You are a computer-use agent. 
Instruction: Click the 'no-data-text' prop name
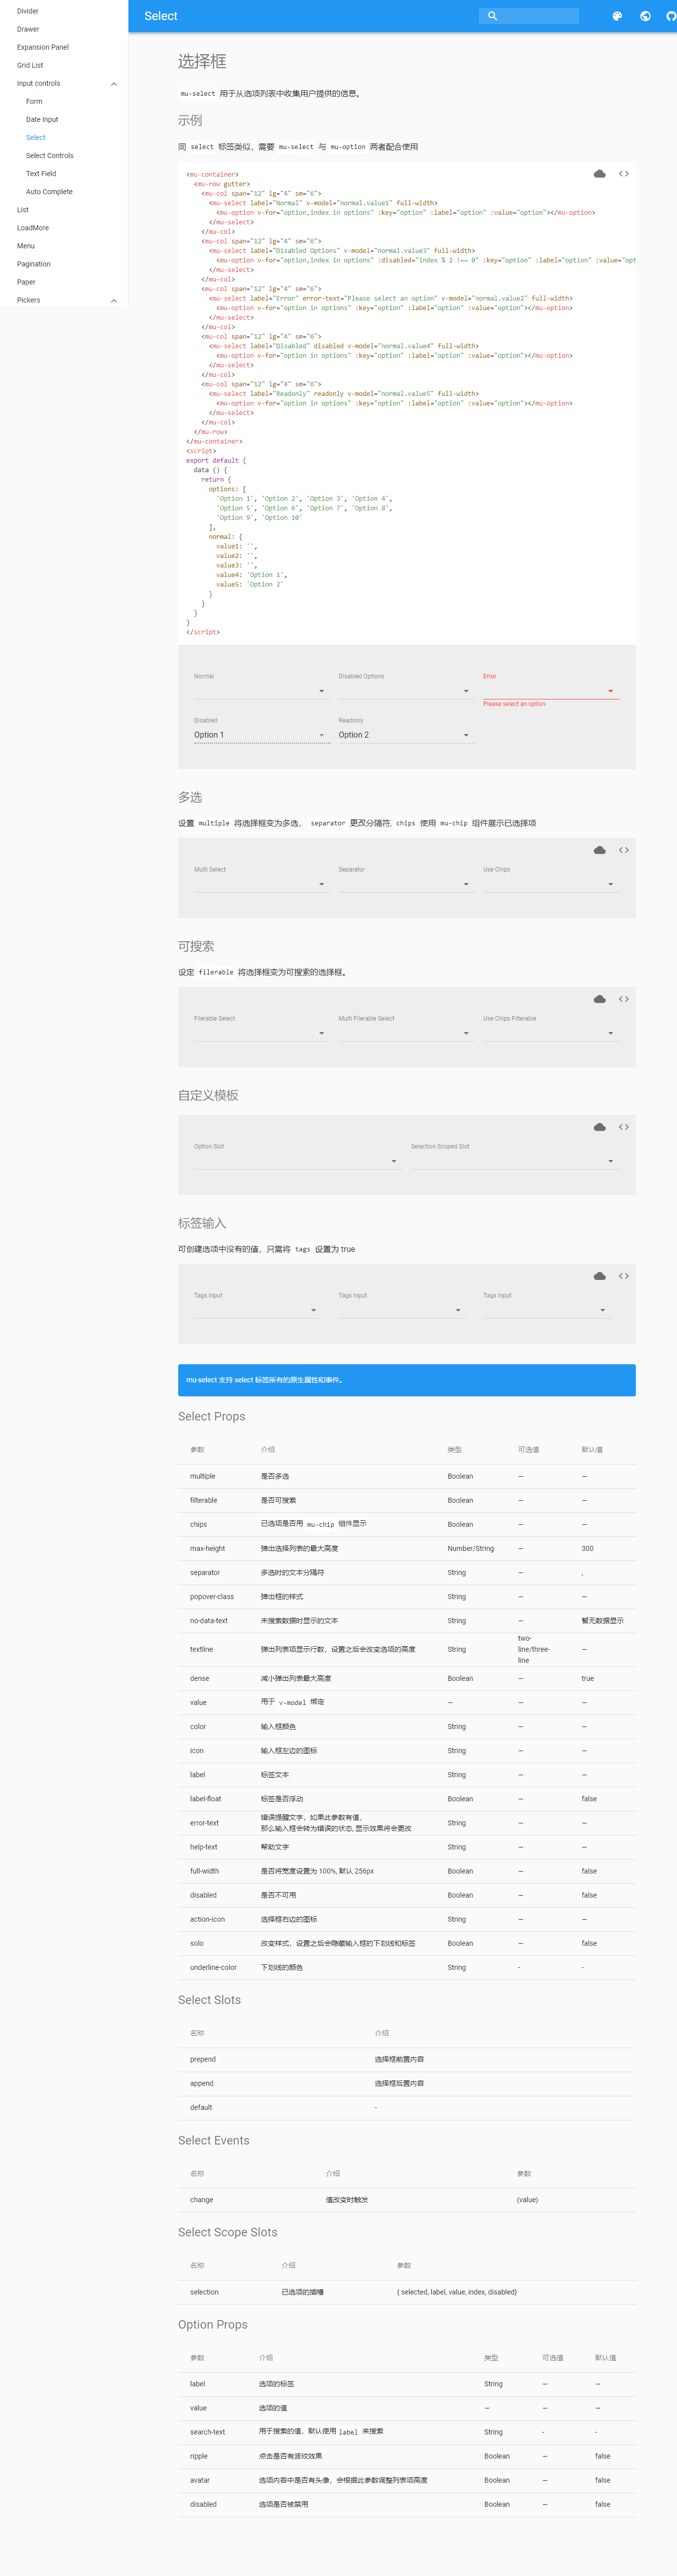[x=209, y=1620]
